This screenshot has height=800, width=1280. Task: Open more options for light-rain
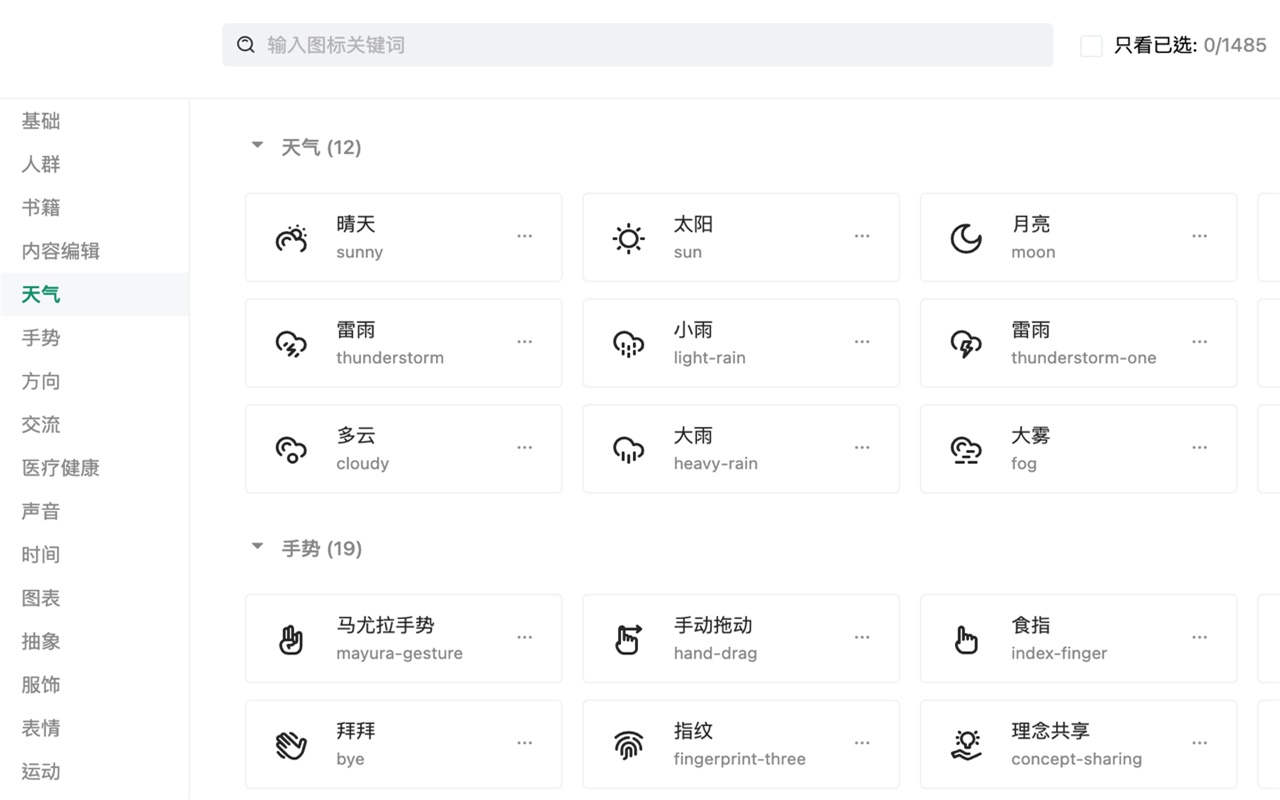click(862, 342)
